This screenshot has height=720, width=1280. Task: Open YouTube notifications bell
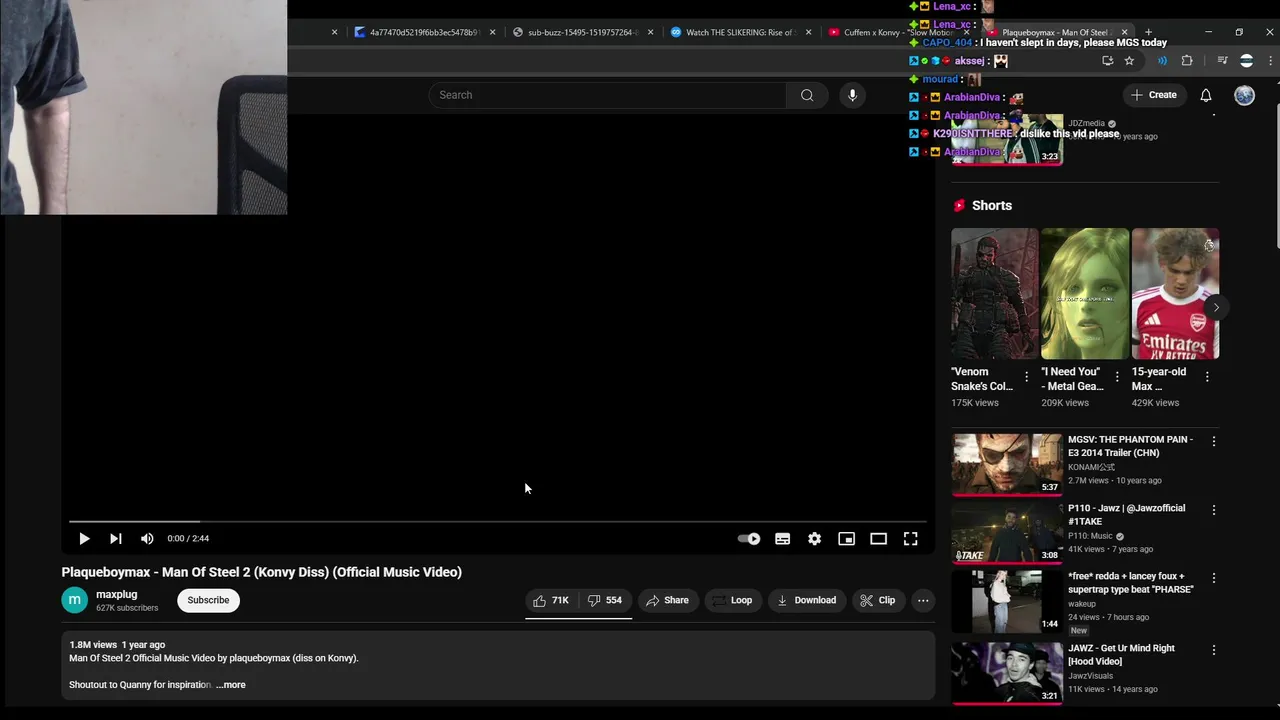(1206, 95)
